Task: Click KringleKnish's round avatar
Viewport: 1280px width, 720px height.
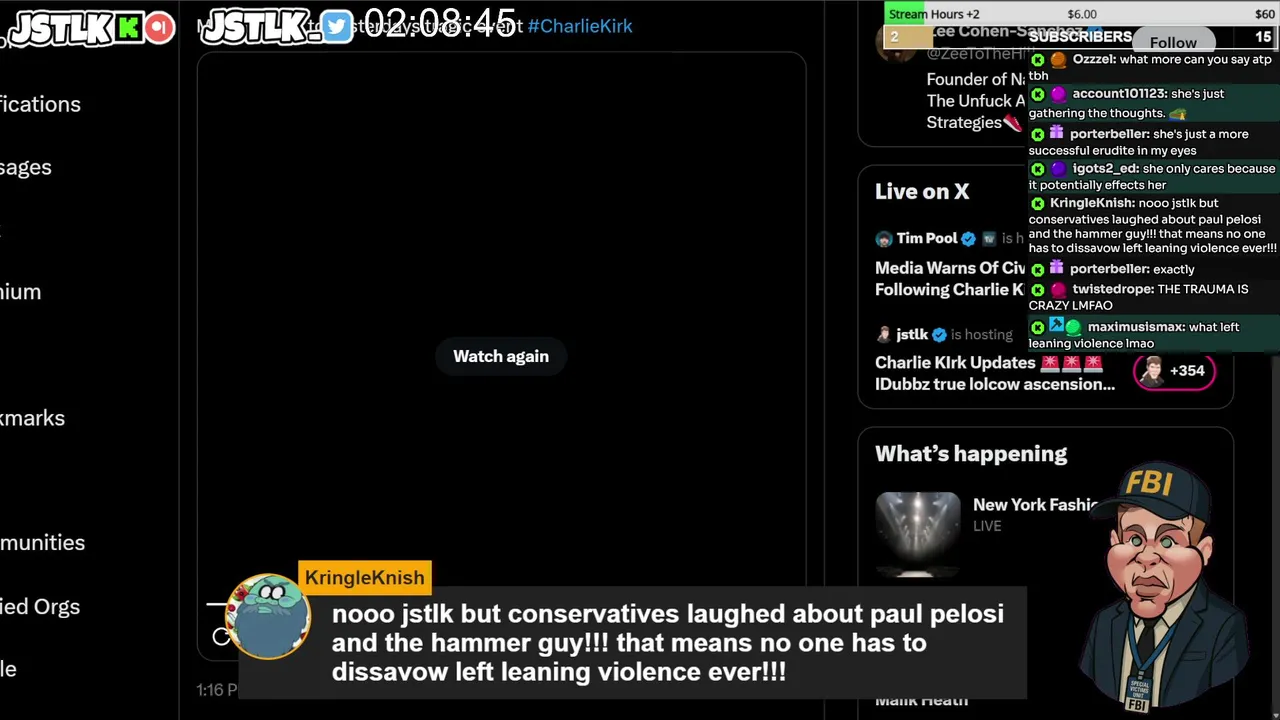Action: pos(268,617)
